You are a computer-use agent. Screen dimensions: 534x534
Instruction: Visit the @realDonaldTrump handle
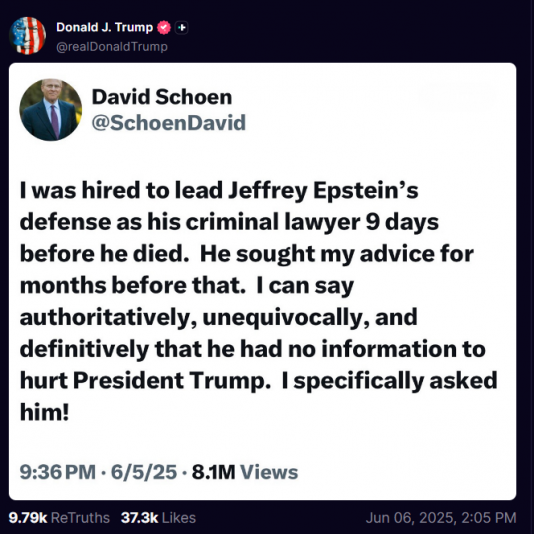click(x=112, y=47)
